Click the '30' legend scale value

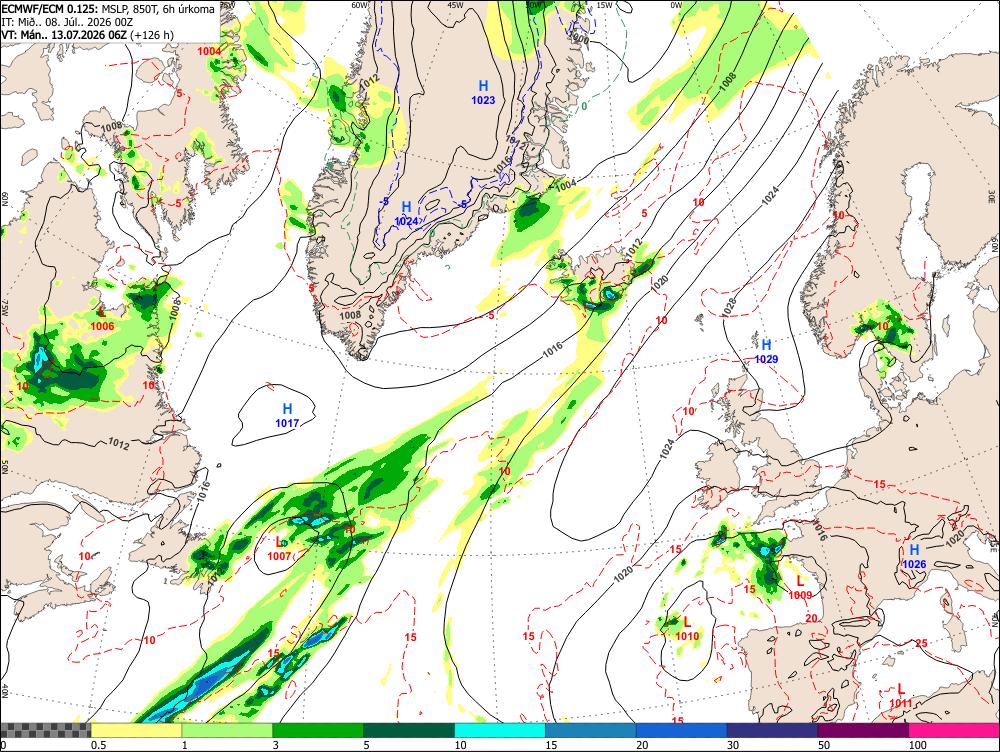(x=733, y=745)
